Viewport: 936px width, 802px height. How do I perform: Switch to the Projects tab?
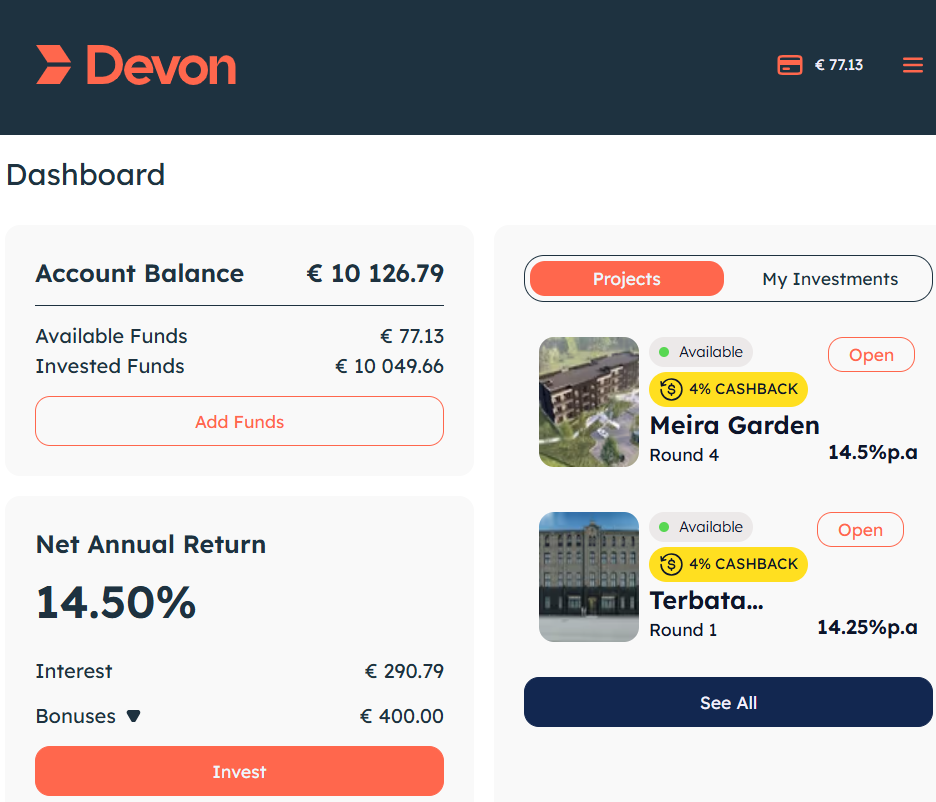coord(627,279)
